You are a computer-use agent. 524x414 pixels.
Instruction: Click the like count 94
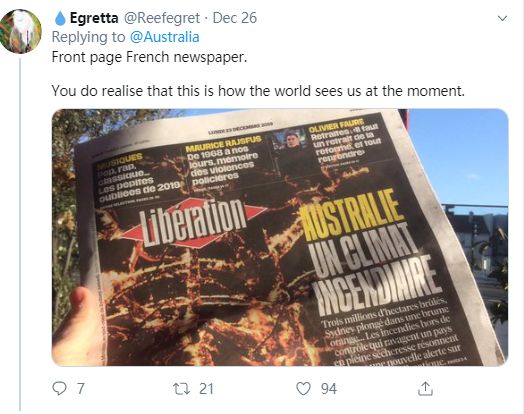click(329, 389)
